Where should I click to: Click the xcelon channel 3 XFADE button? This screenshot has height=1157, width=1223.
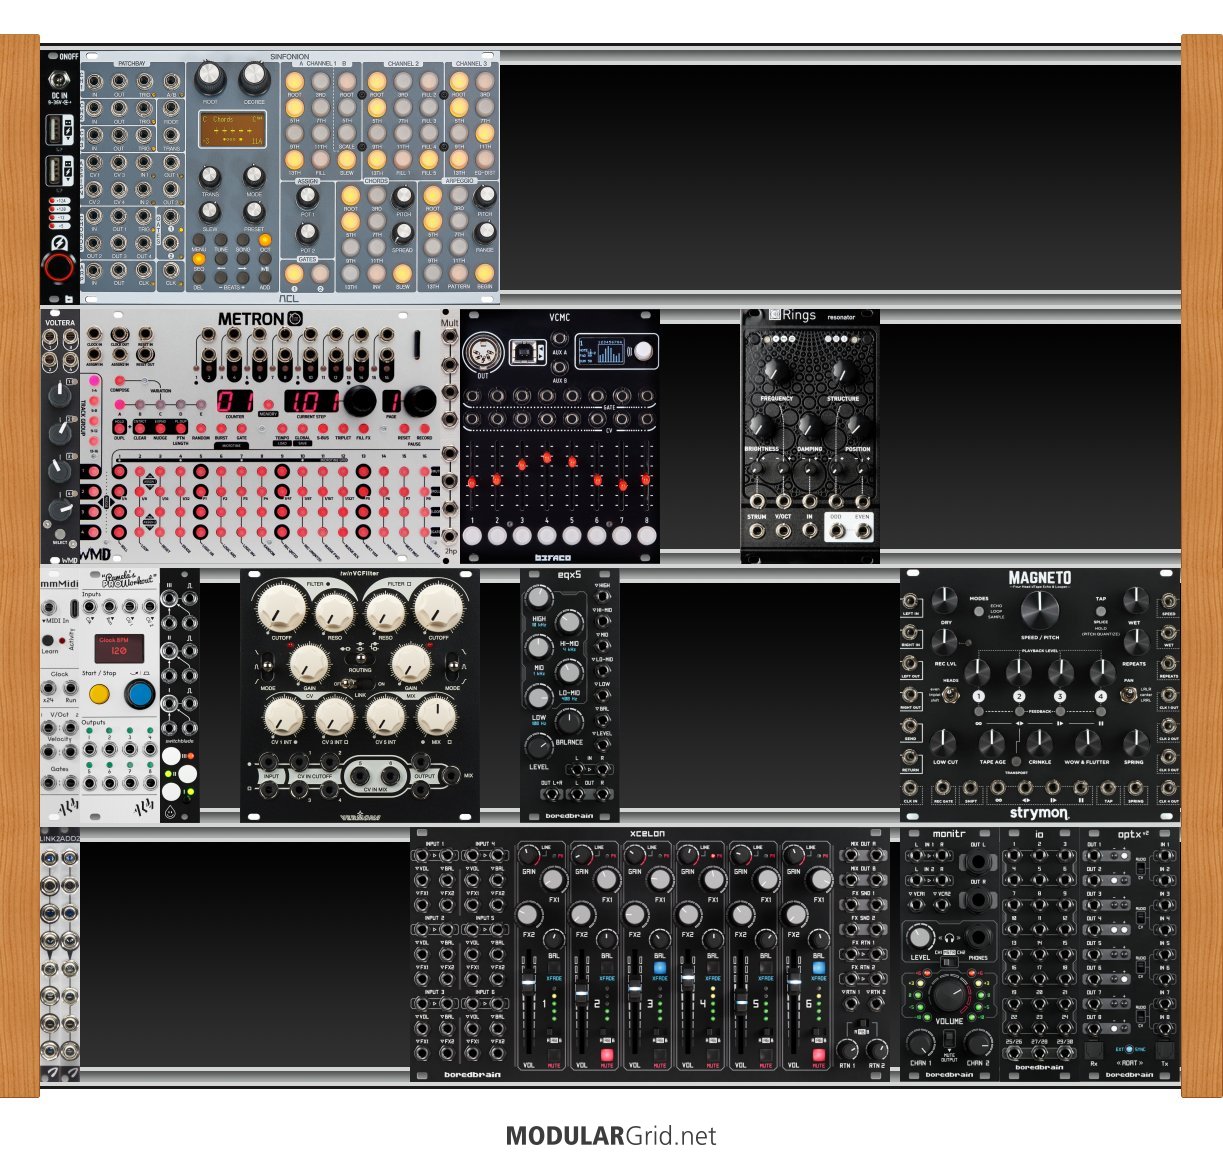click(659, 967)
